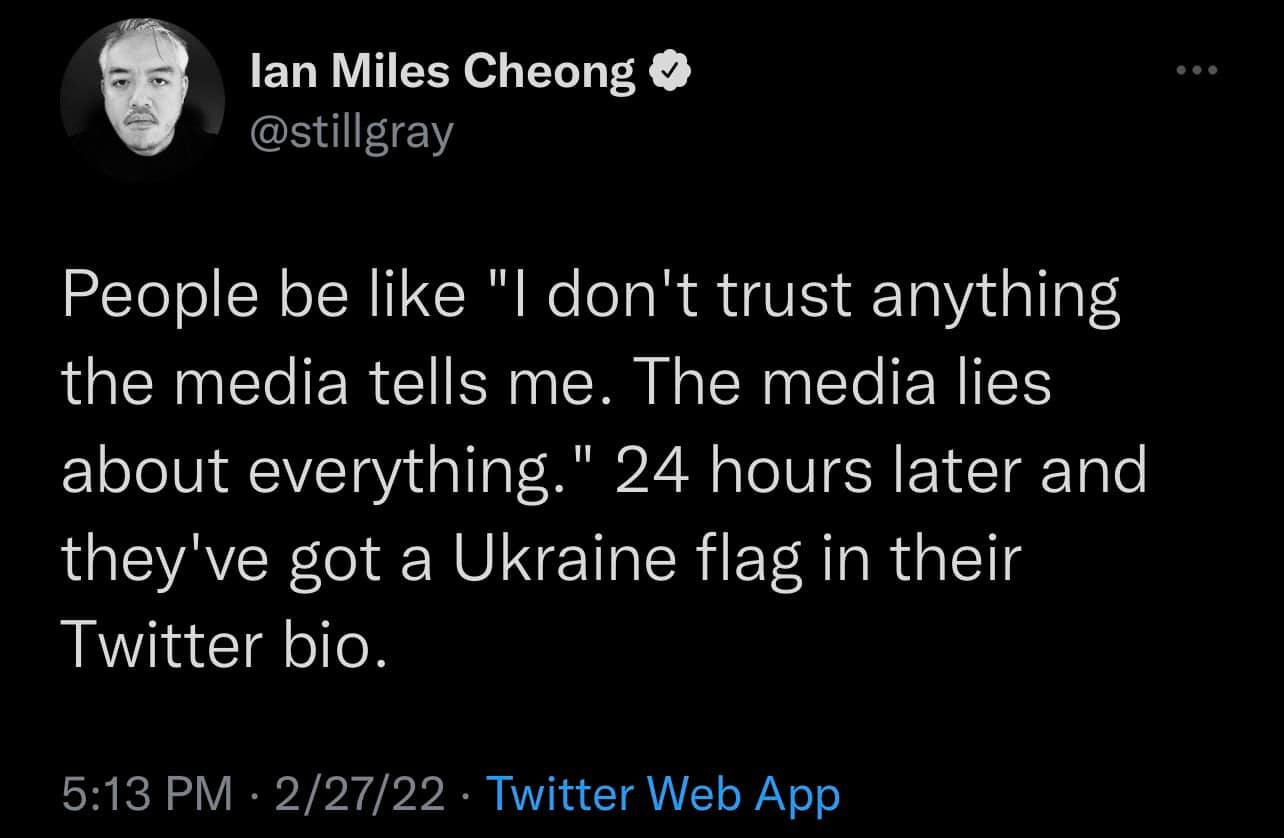Open the tweet author's profile avatar

pyautogui.click(x=140, y=101)
